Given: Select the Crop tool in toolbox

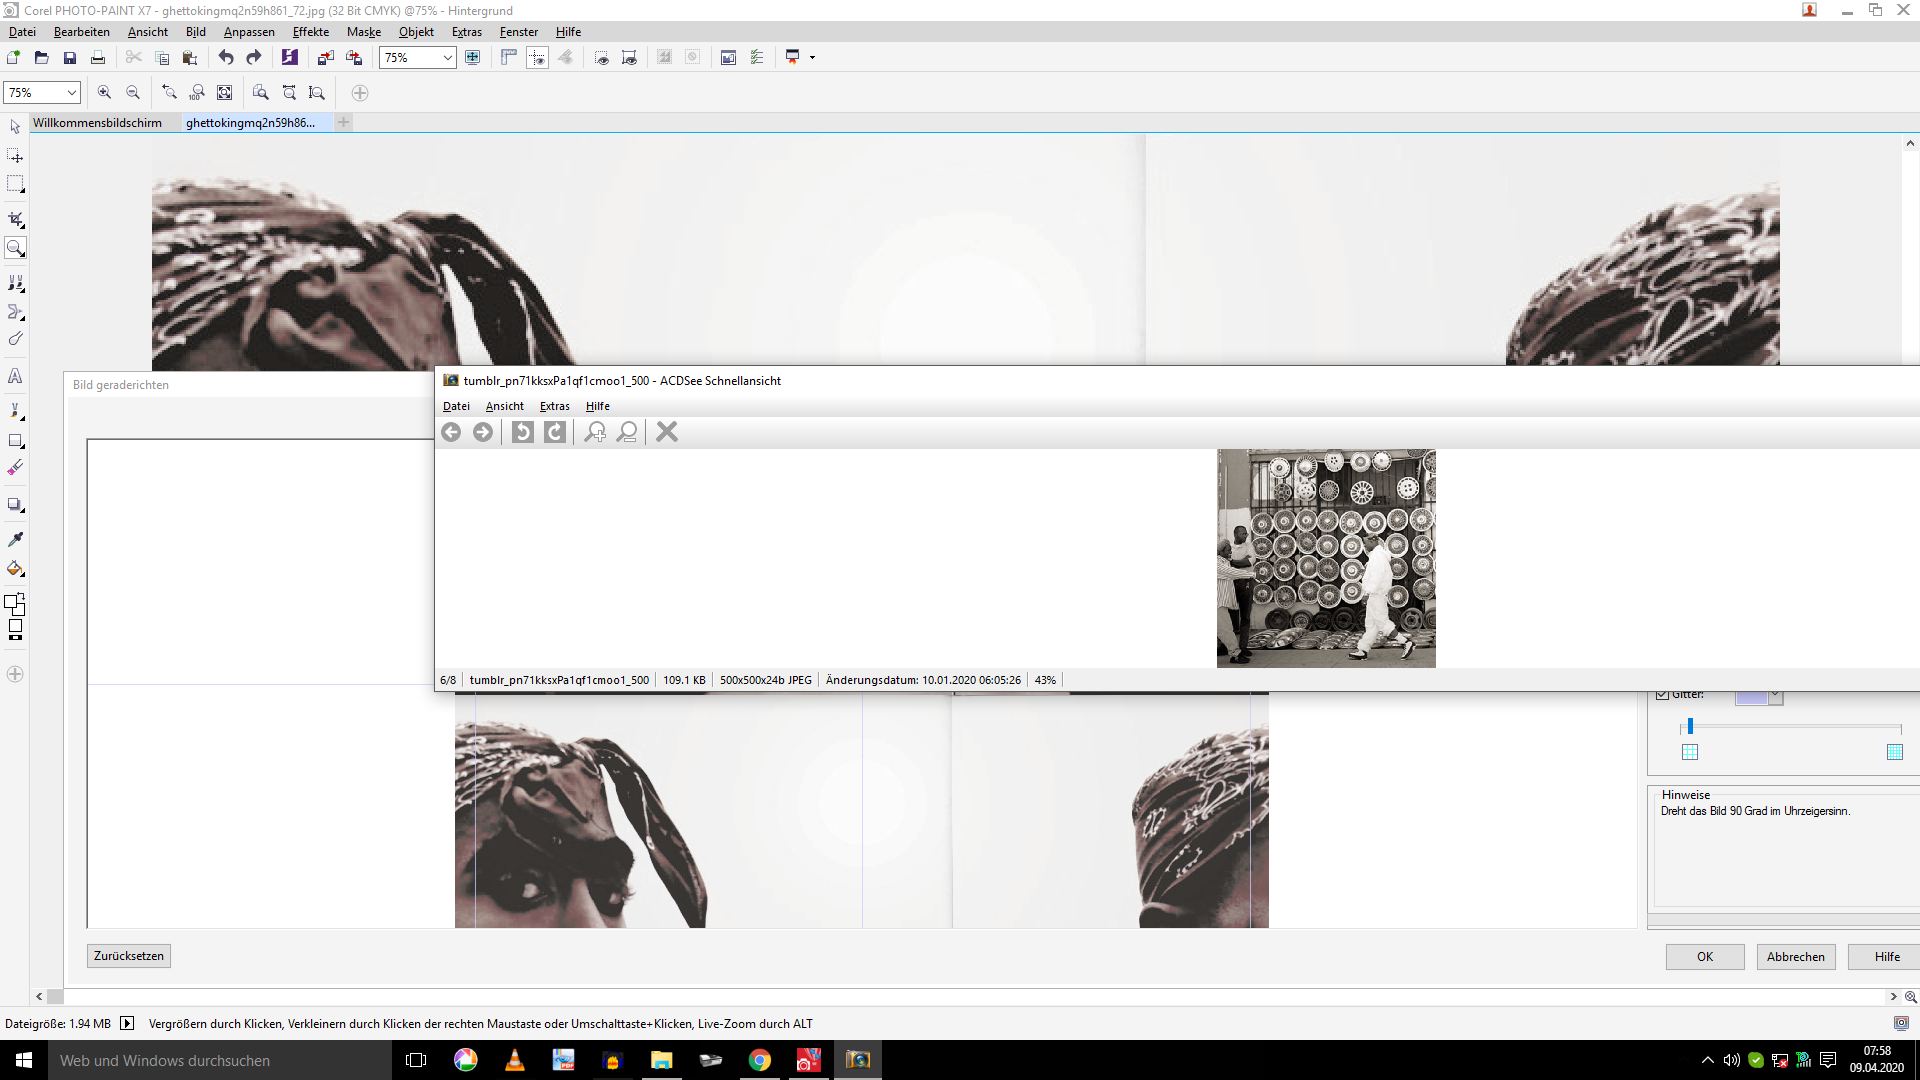Looking at the screenshot, I should 15,219.
